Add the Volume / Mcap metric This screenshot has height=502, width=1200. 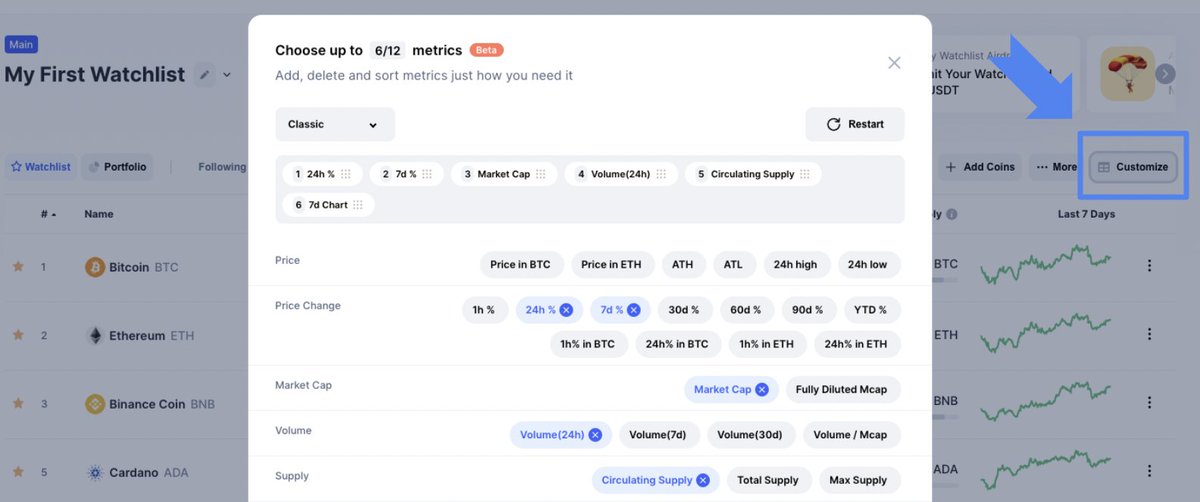(850, 435)
